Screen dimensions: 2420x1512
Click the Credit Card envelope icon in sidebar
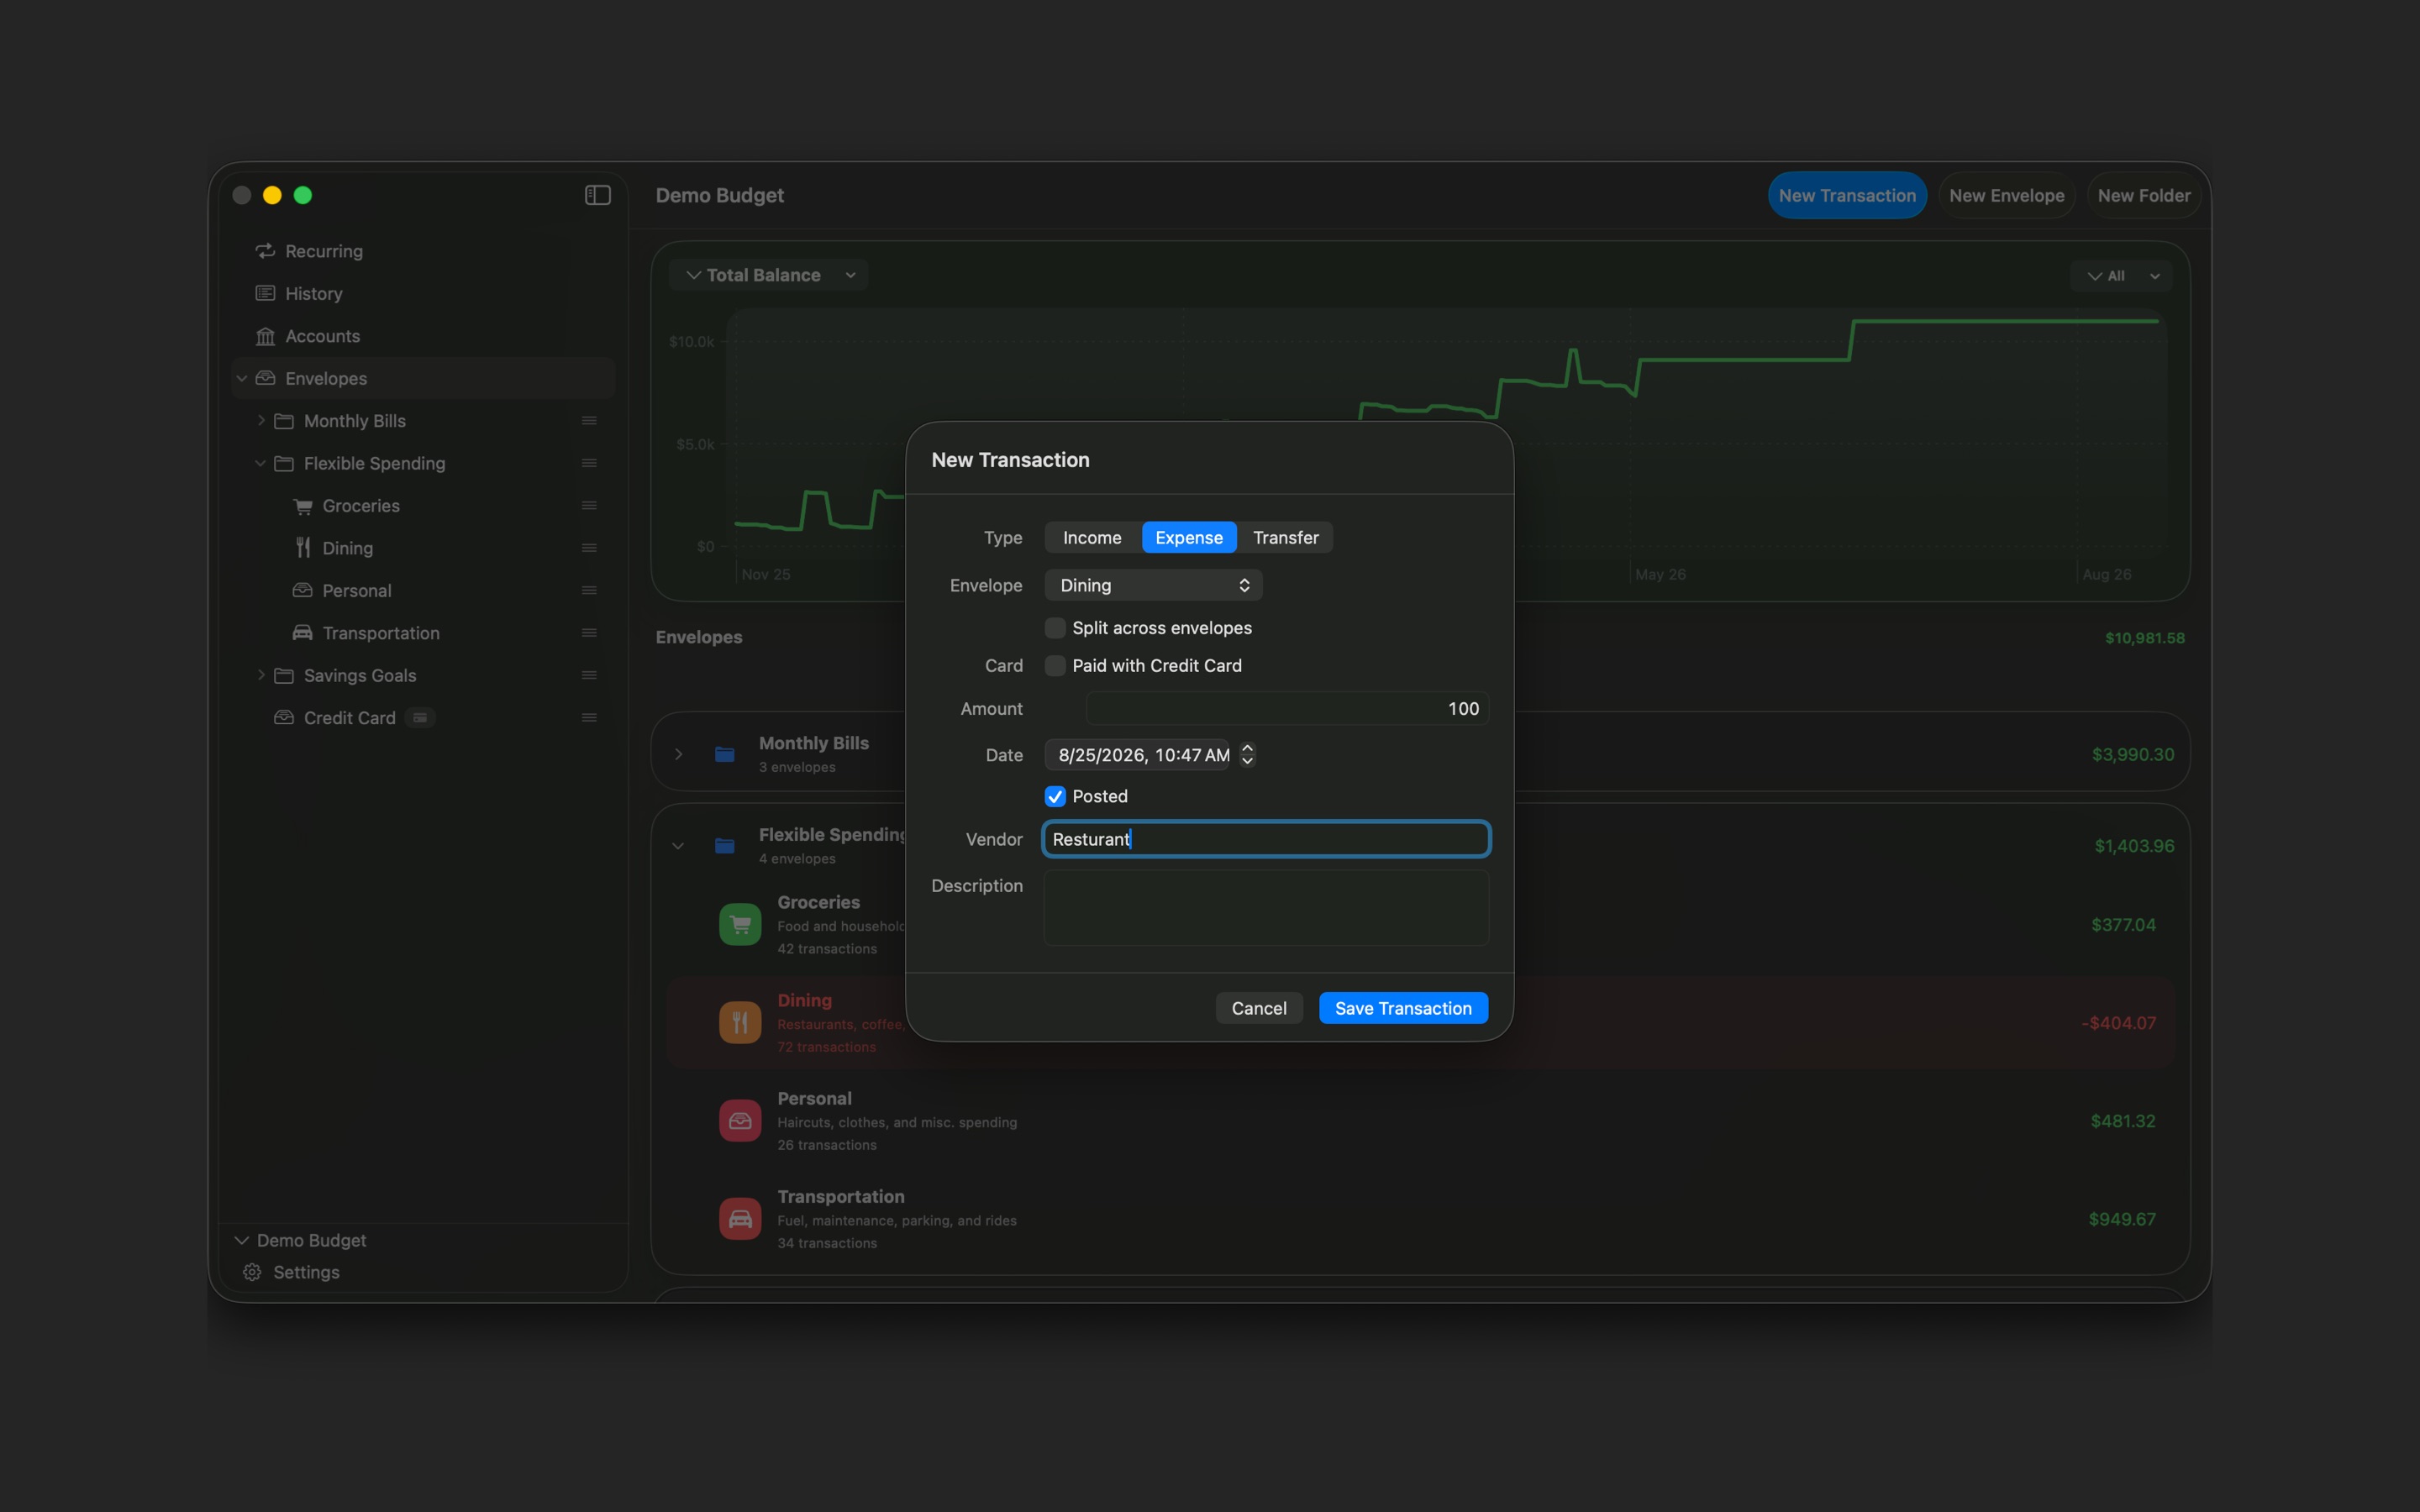[284, 718]
